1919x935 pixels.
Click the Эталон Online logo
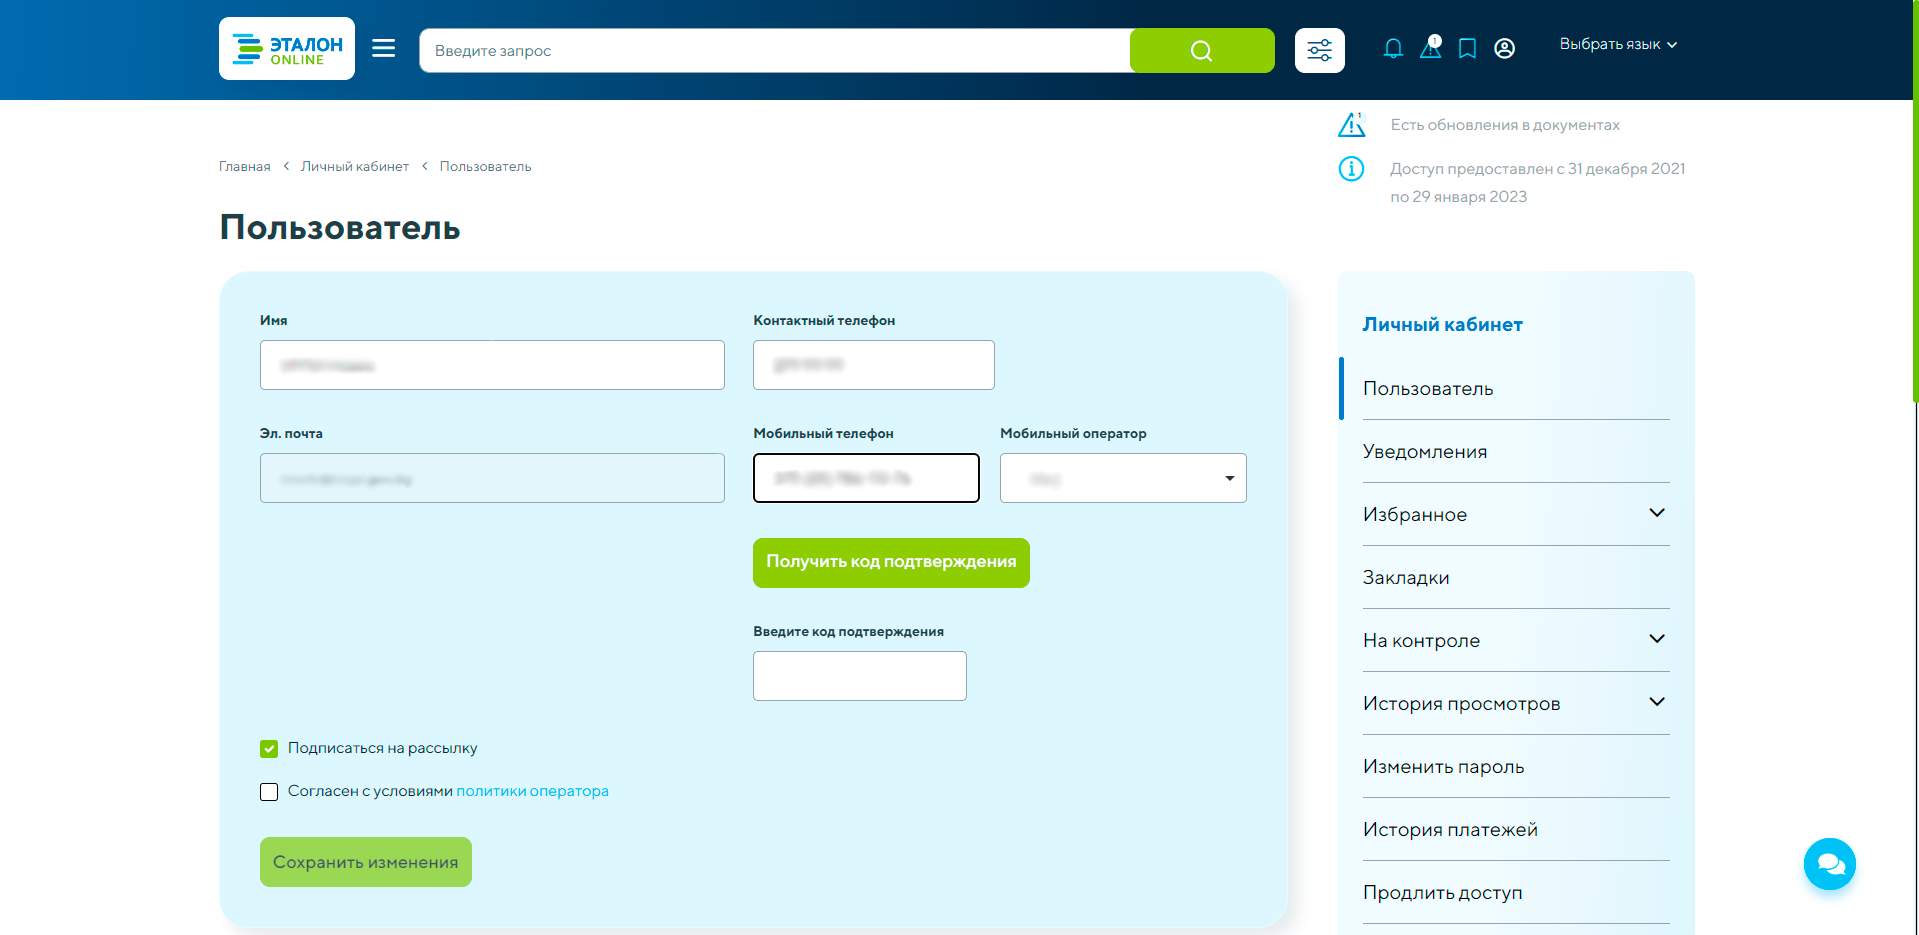[287, 48]
